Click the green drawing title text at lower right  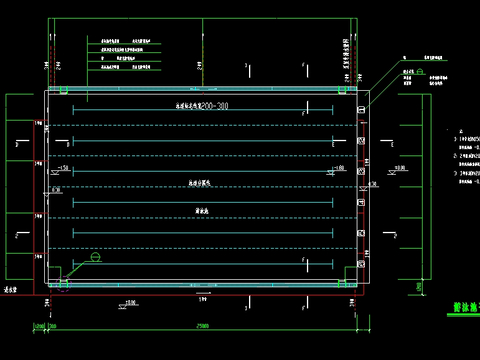(x=467, y=307)
